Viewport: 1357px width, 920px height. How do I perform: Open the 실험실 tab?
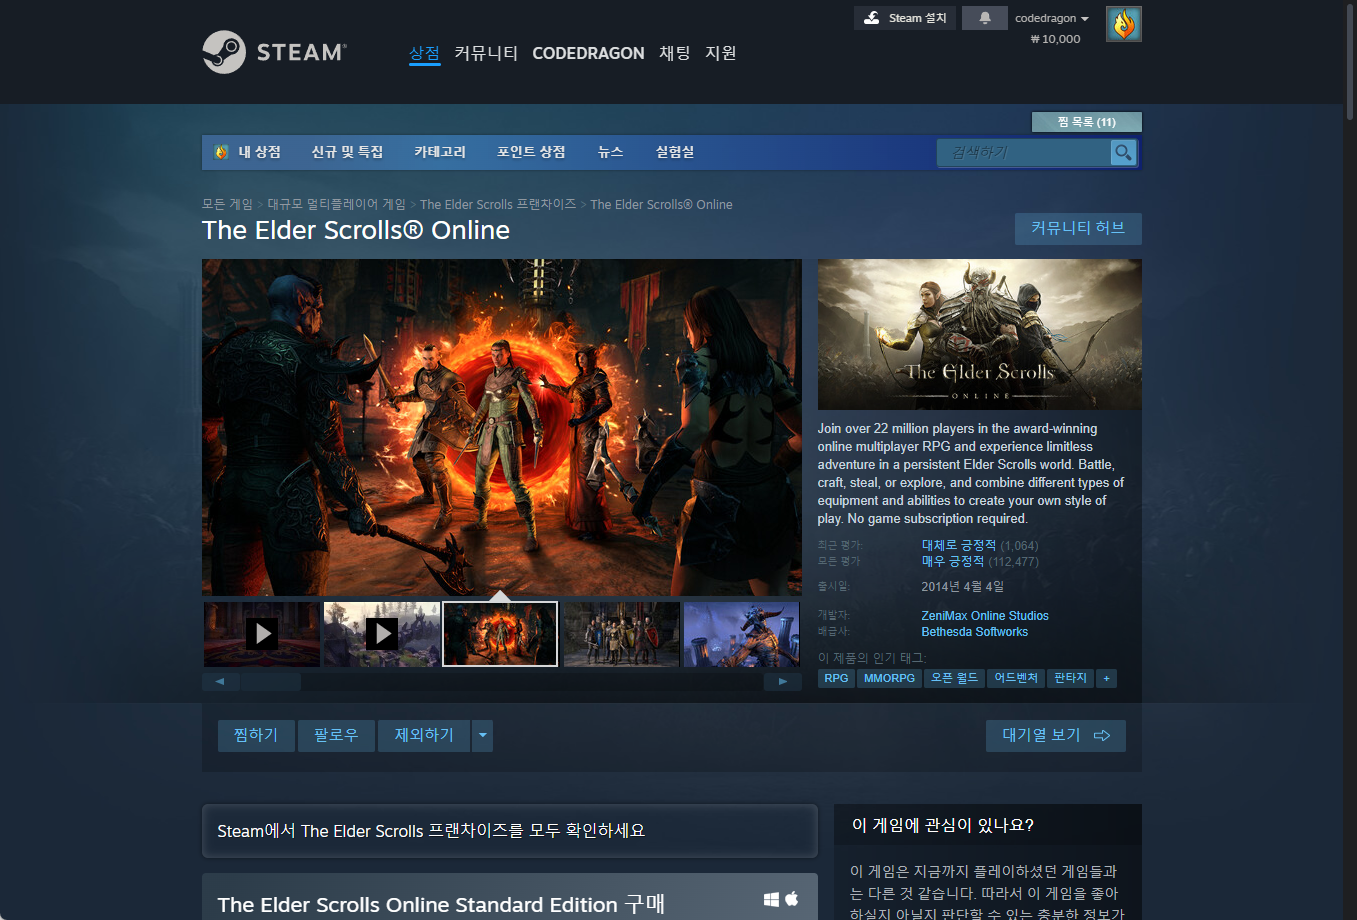pos(675,152)
